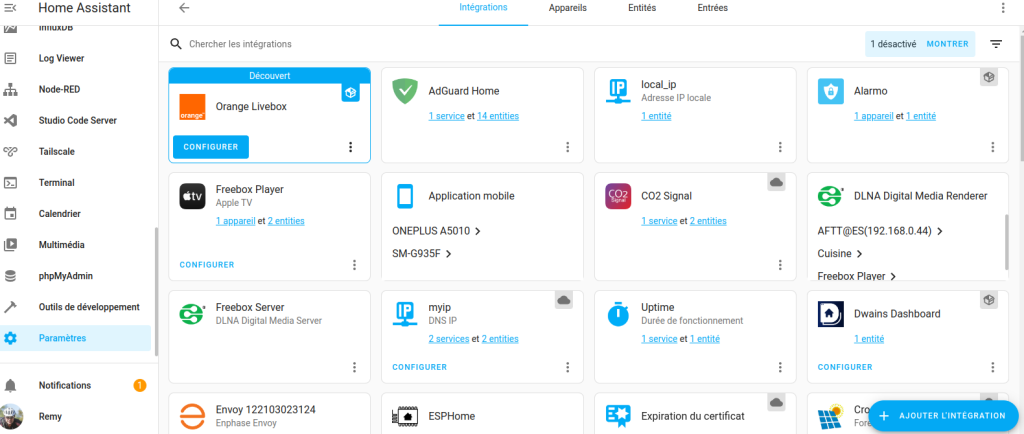Switch to the Entrées tab

click(712, 8)
